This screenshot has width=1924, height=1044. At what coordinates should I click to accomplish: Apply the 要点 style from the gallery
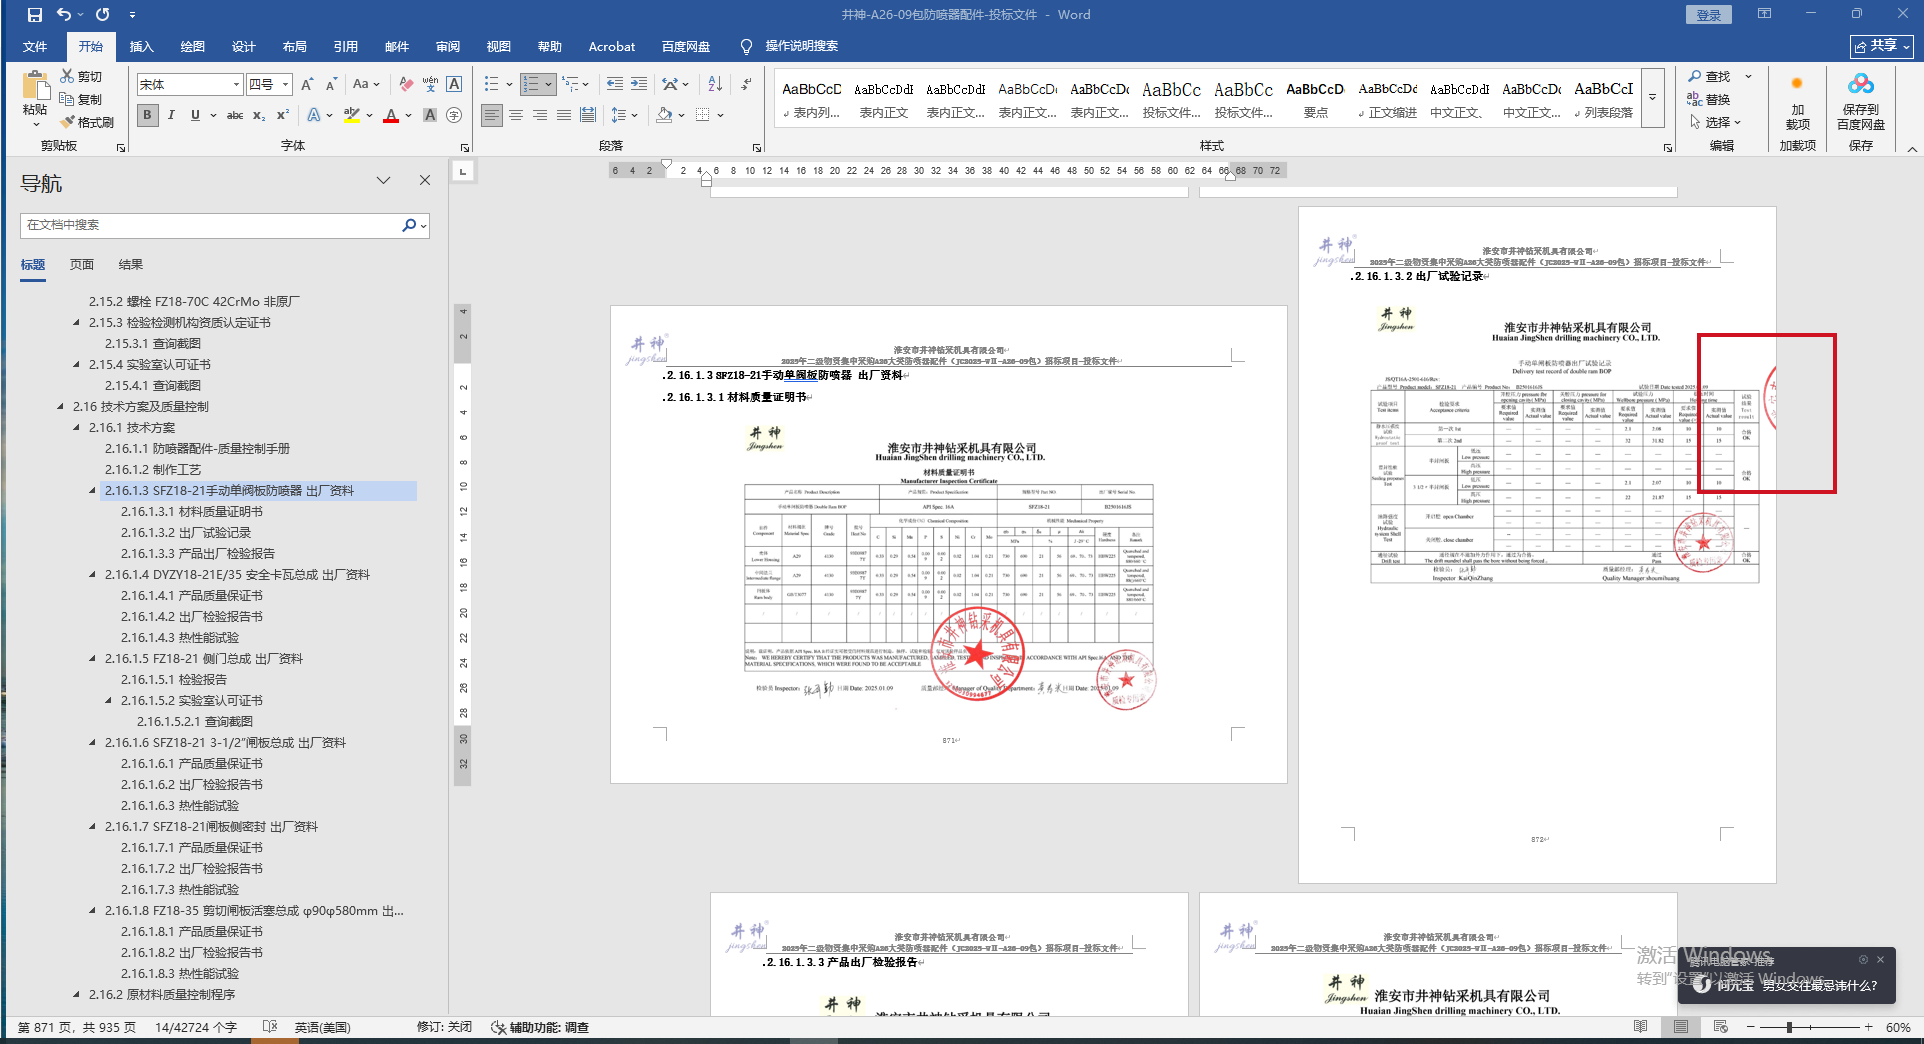(1316, 100)
